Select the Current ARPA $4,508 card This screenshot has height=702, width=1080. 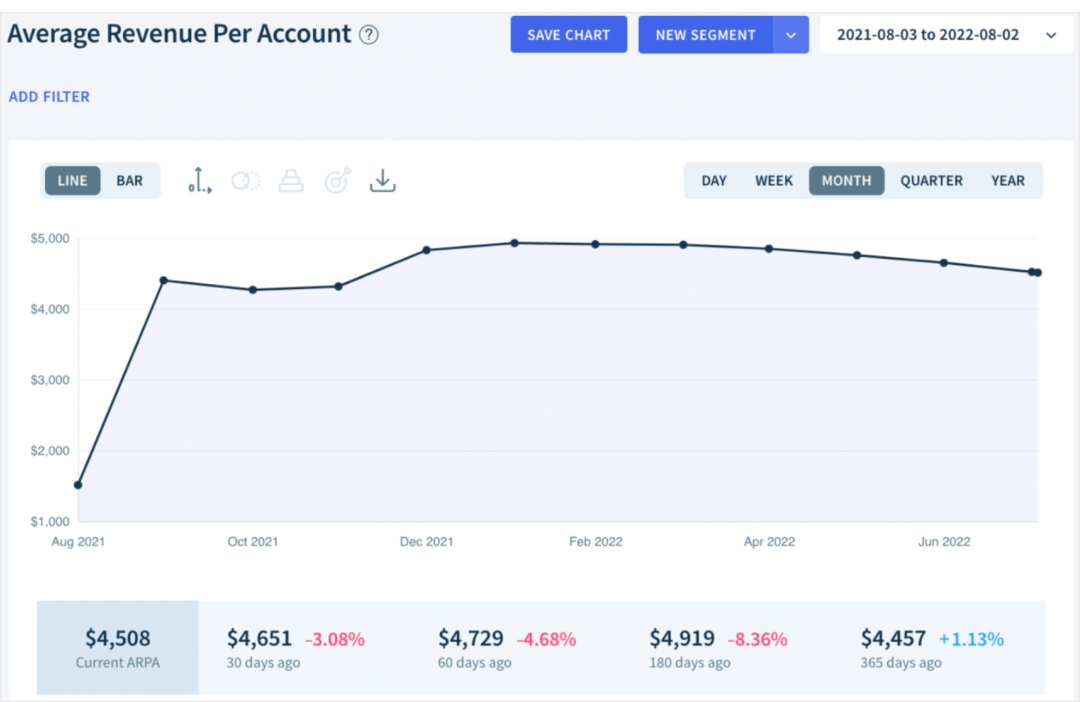pyautogui.click(x=118, y=648)
